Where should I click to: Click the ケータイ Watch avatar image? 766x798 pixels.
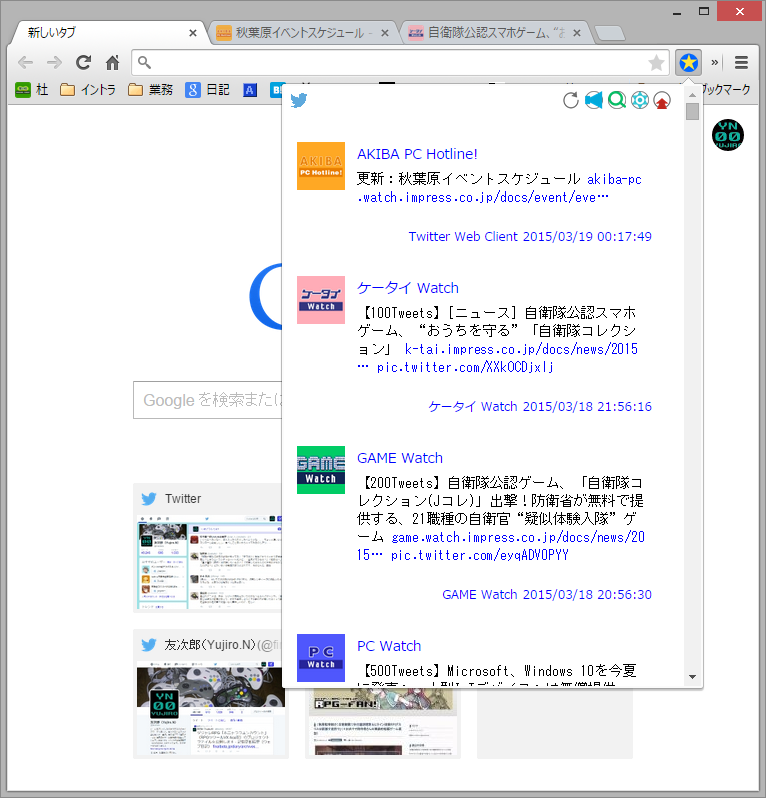point(321,300)
